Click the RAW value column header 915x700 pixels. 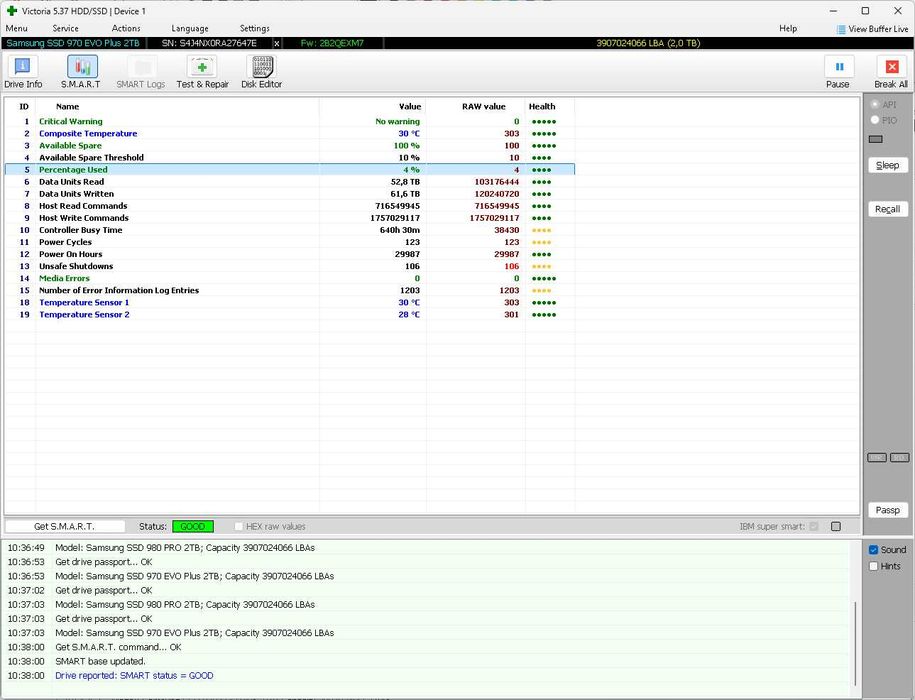pos(484,106)
